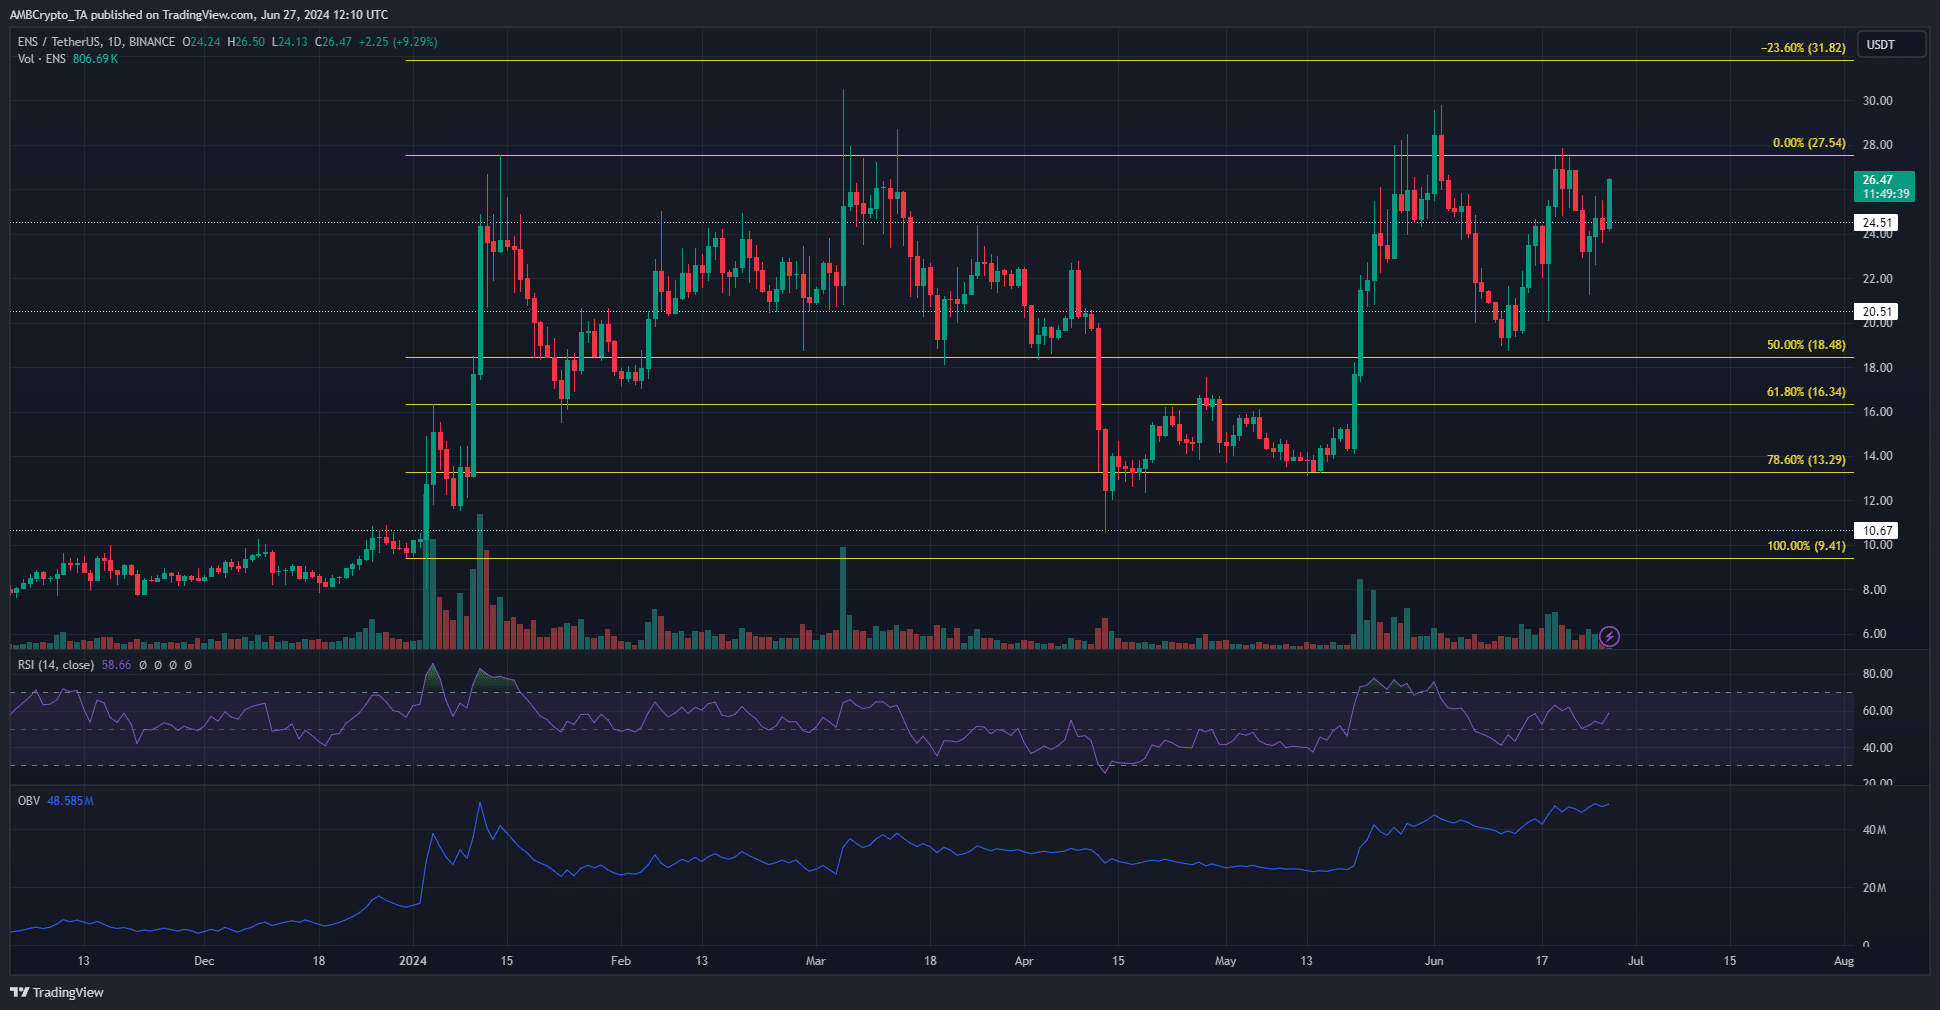Screen dimensions: 1940x1010
Task: Click the Apr label on time axis
Action: pyautogui.click(x=1024, y=961)
